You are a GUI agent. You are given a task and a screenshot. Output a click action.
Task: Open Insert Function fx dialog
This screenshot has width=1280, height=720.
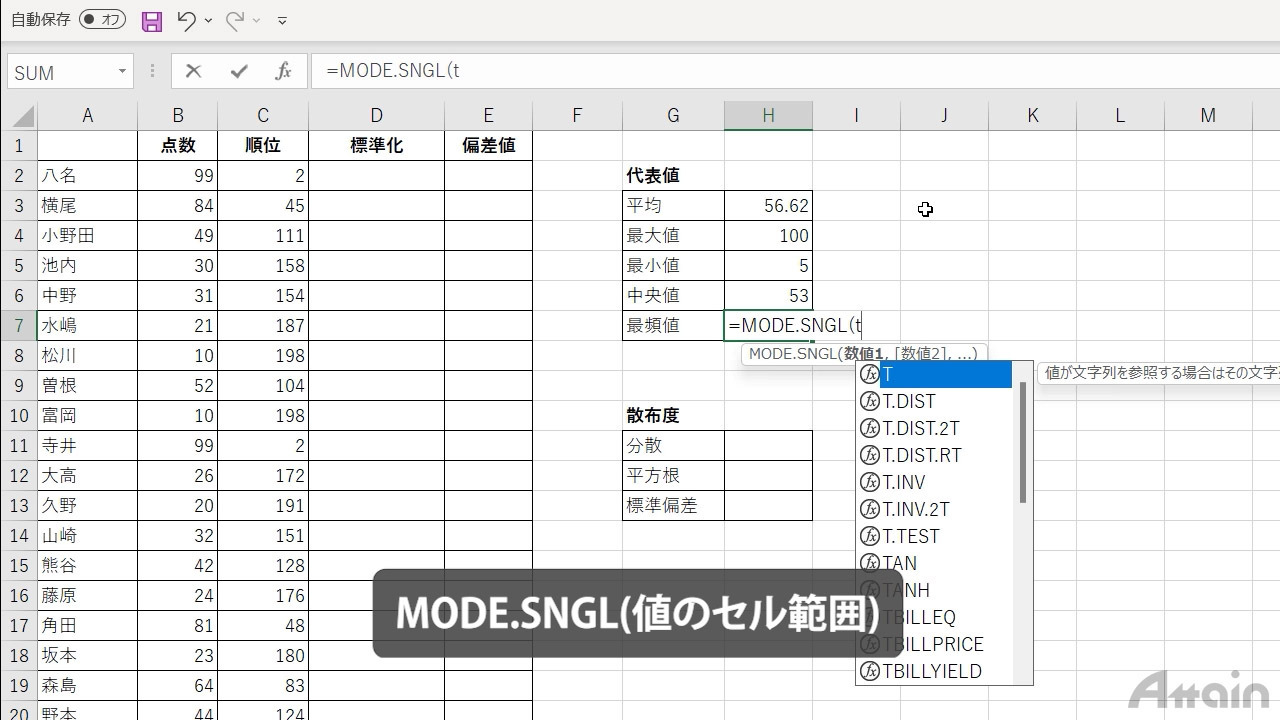(x=283, y=71)
